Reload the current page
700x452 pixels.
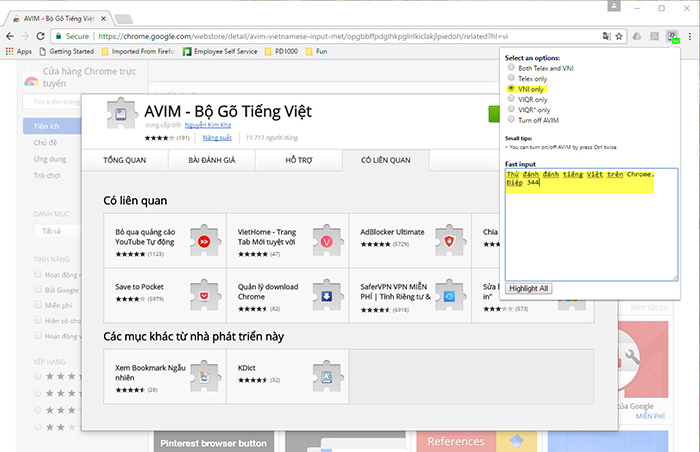40,36
